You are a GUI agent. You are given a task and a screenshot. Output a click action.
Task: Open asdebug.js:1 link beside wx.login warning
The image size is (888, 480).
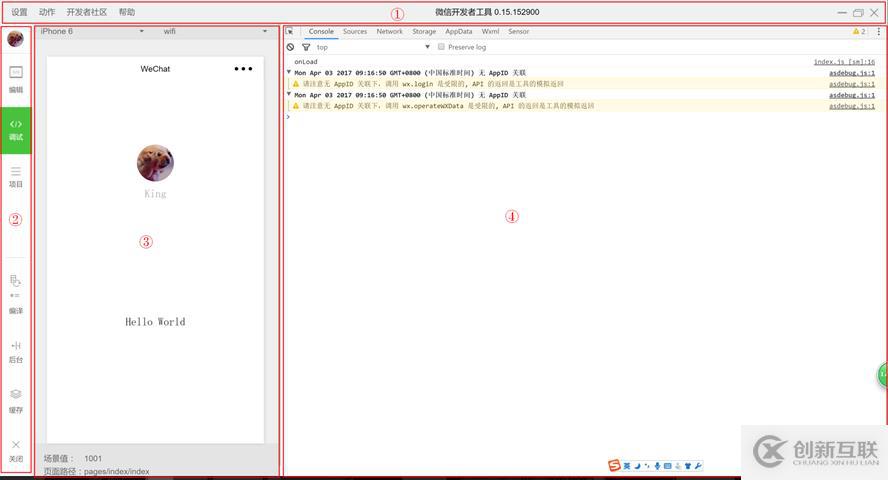pyautogui.click(x=852, y=84)
